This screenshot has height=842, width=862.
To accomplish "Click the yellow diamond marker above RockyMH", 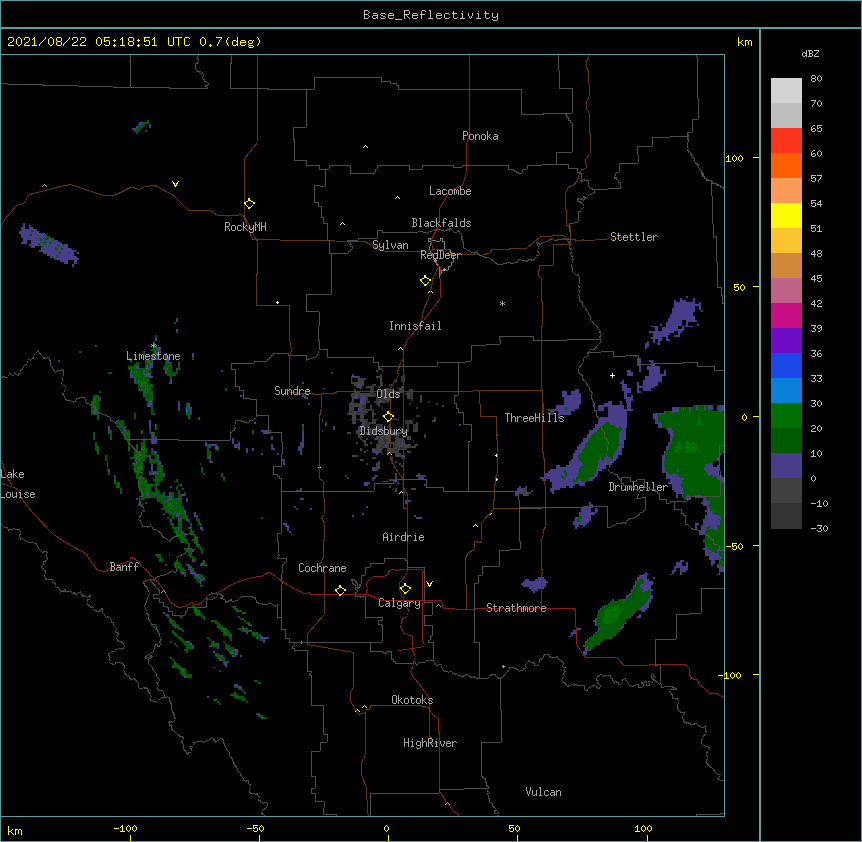I will [x=250, y=203].
